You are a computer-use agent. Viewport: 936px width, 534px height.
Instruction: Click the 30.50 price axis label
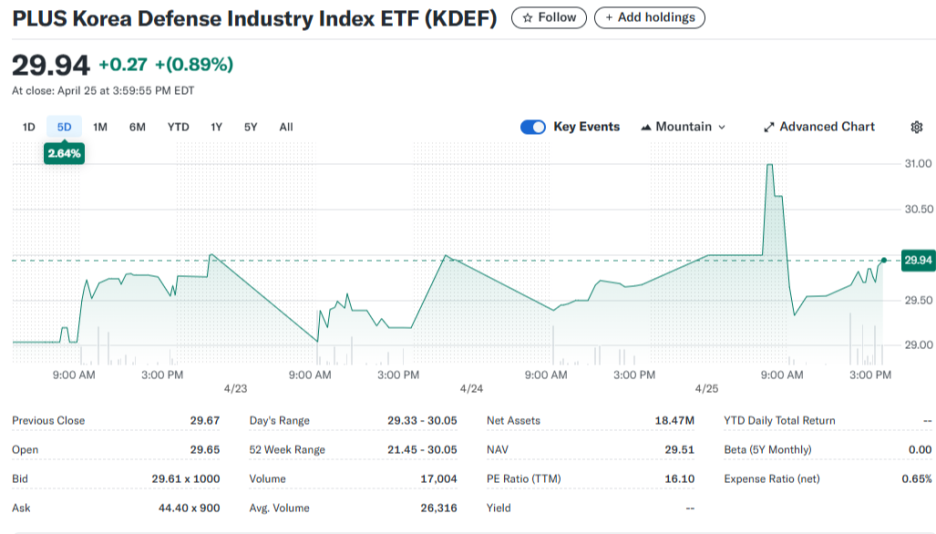[919, 209]
